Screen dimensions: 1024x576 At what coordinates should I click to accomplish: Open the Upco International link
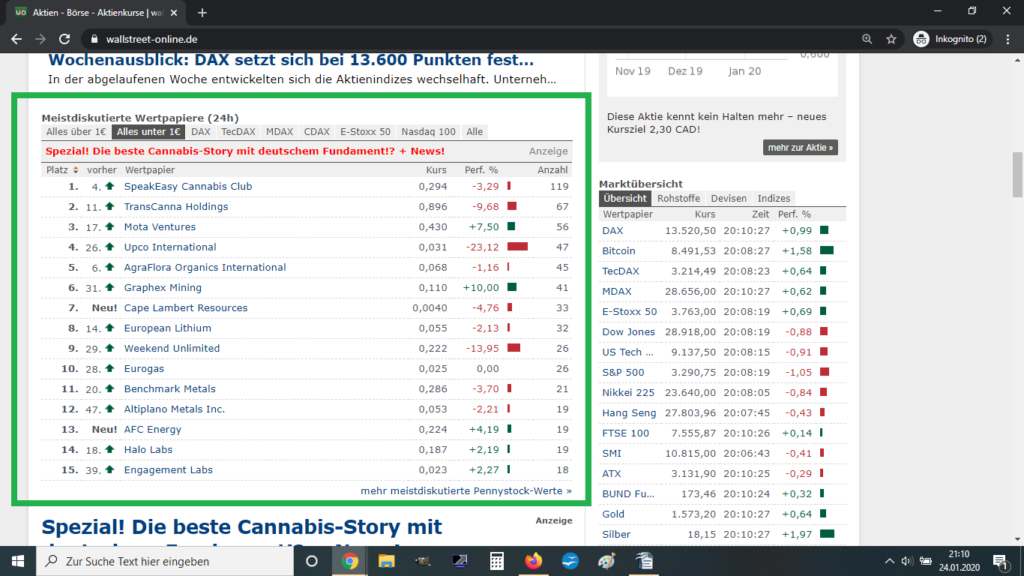pyautogui.click(x=170, y=247)
